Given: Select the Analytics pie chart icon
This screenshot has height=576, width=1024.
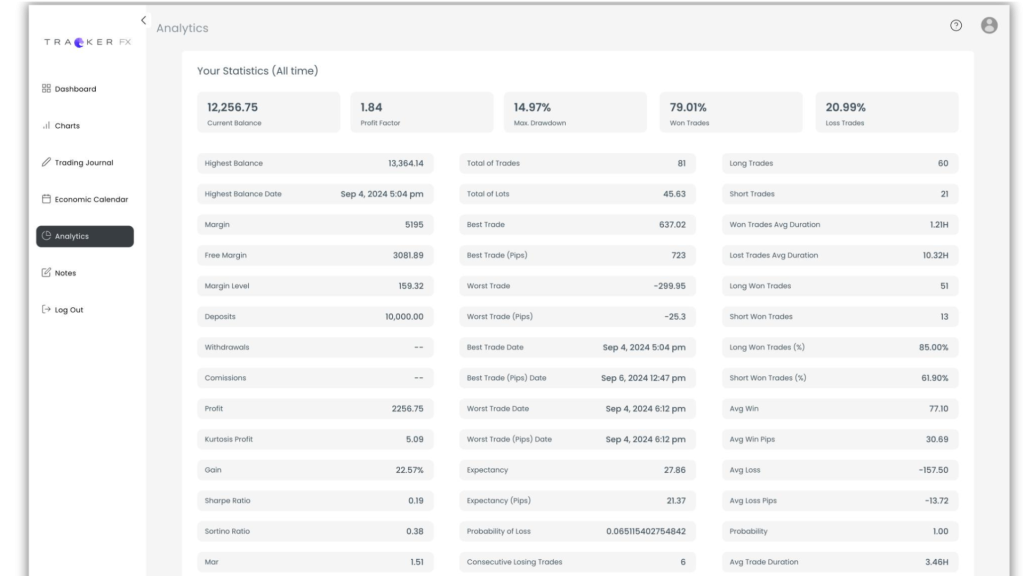Looking at the screenshot, I should click(x=48, y=236).
